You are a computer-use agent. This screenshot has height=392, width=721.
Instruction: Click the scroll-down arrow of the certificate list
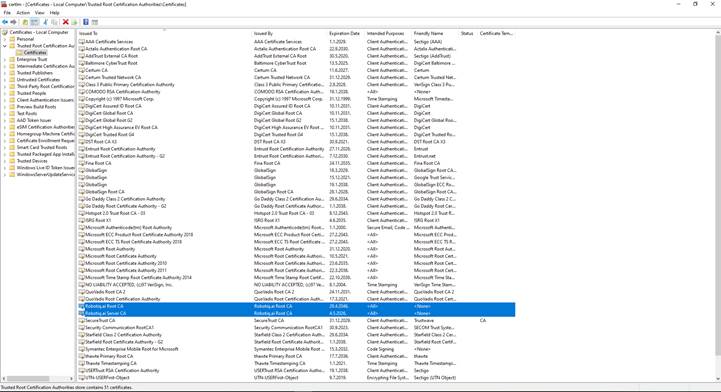tap(718, 379)
